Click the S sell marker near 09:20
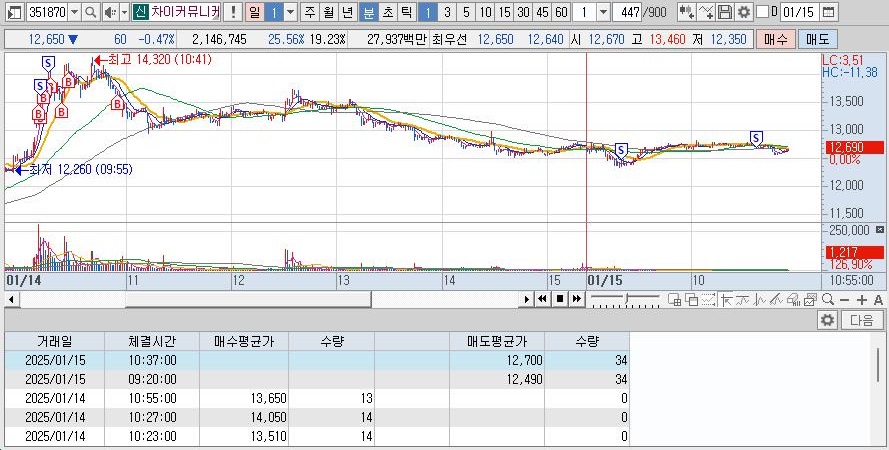 coord(621,151)
